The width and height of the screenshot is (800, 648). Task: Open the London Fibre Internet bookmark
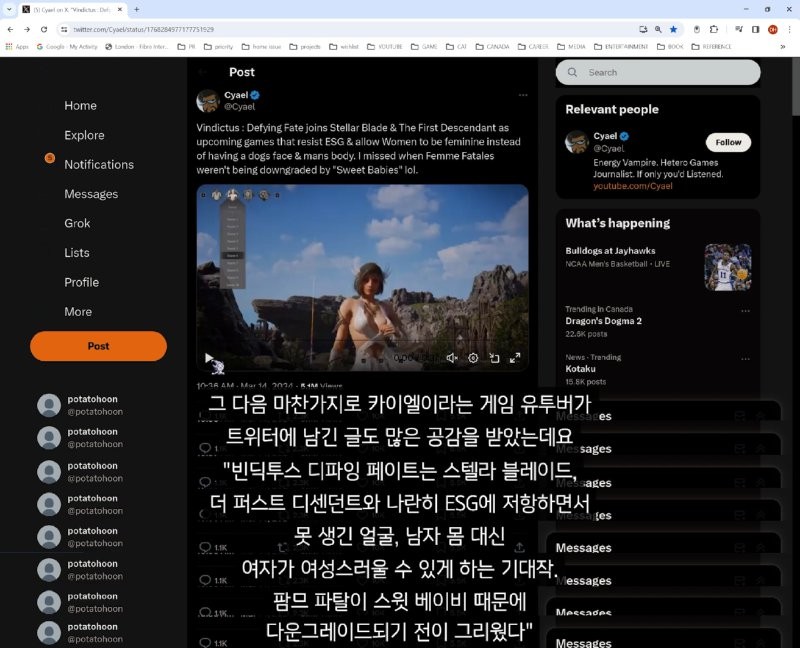(137, 46)
